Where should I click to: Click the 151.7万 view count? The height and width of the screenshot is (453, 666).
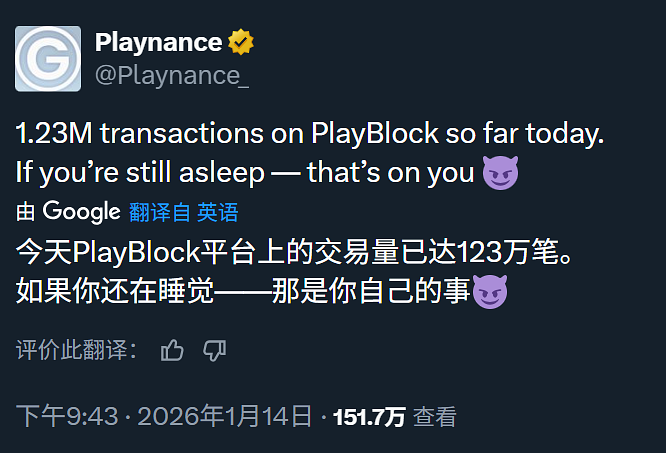point(369,416)
